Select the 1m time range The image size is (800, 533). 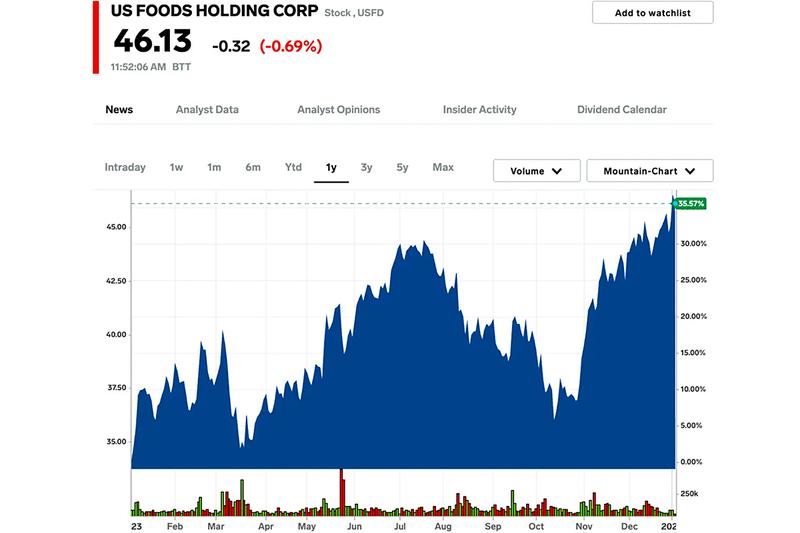214,167
